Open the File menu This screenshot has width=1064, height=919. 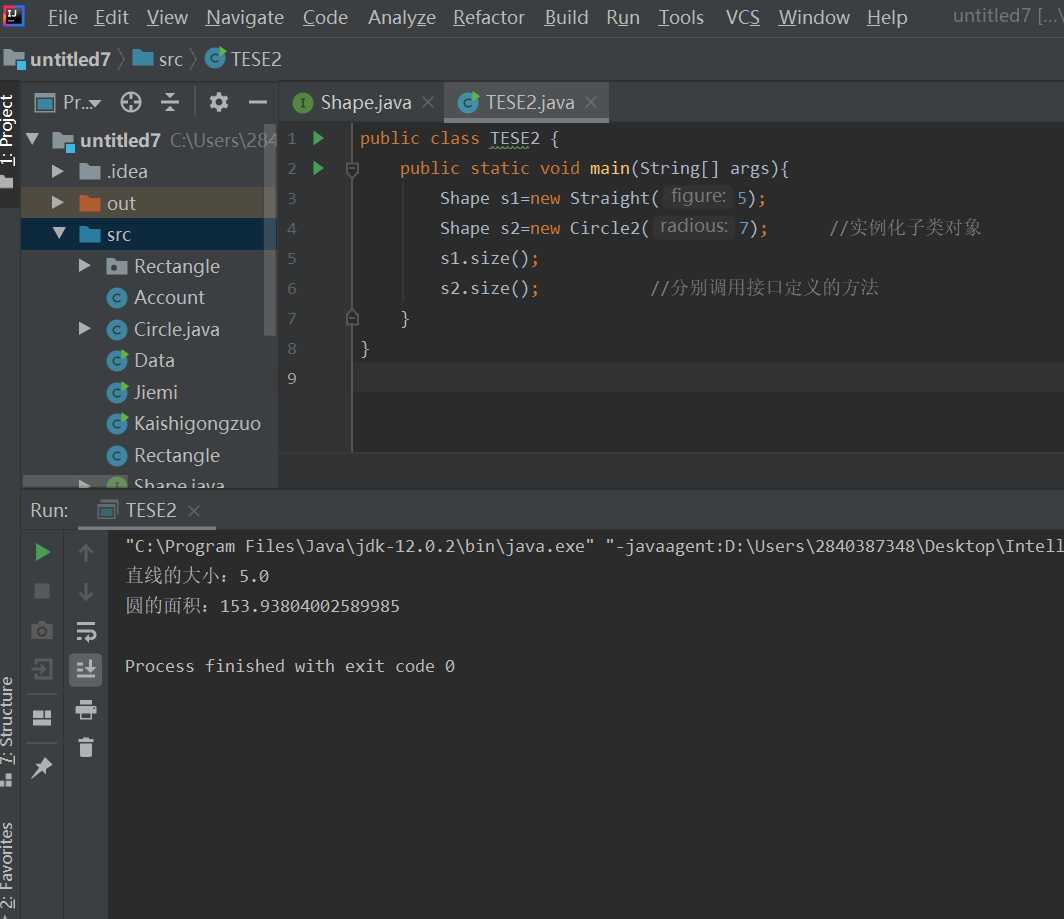(x=62, y=17)
